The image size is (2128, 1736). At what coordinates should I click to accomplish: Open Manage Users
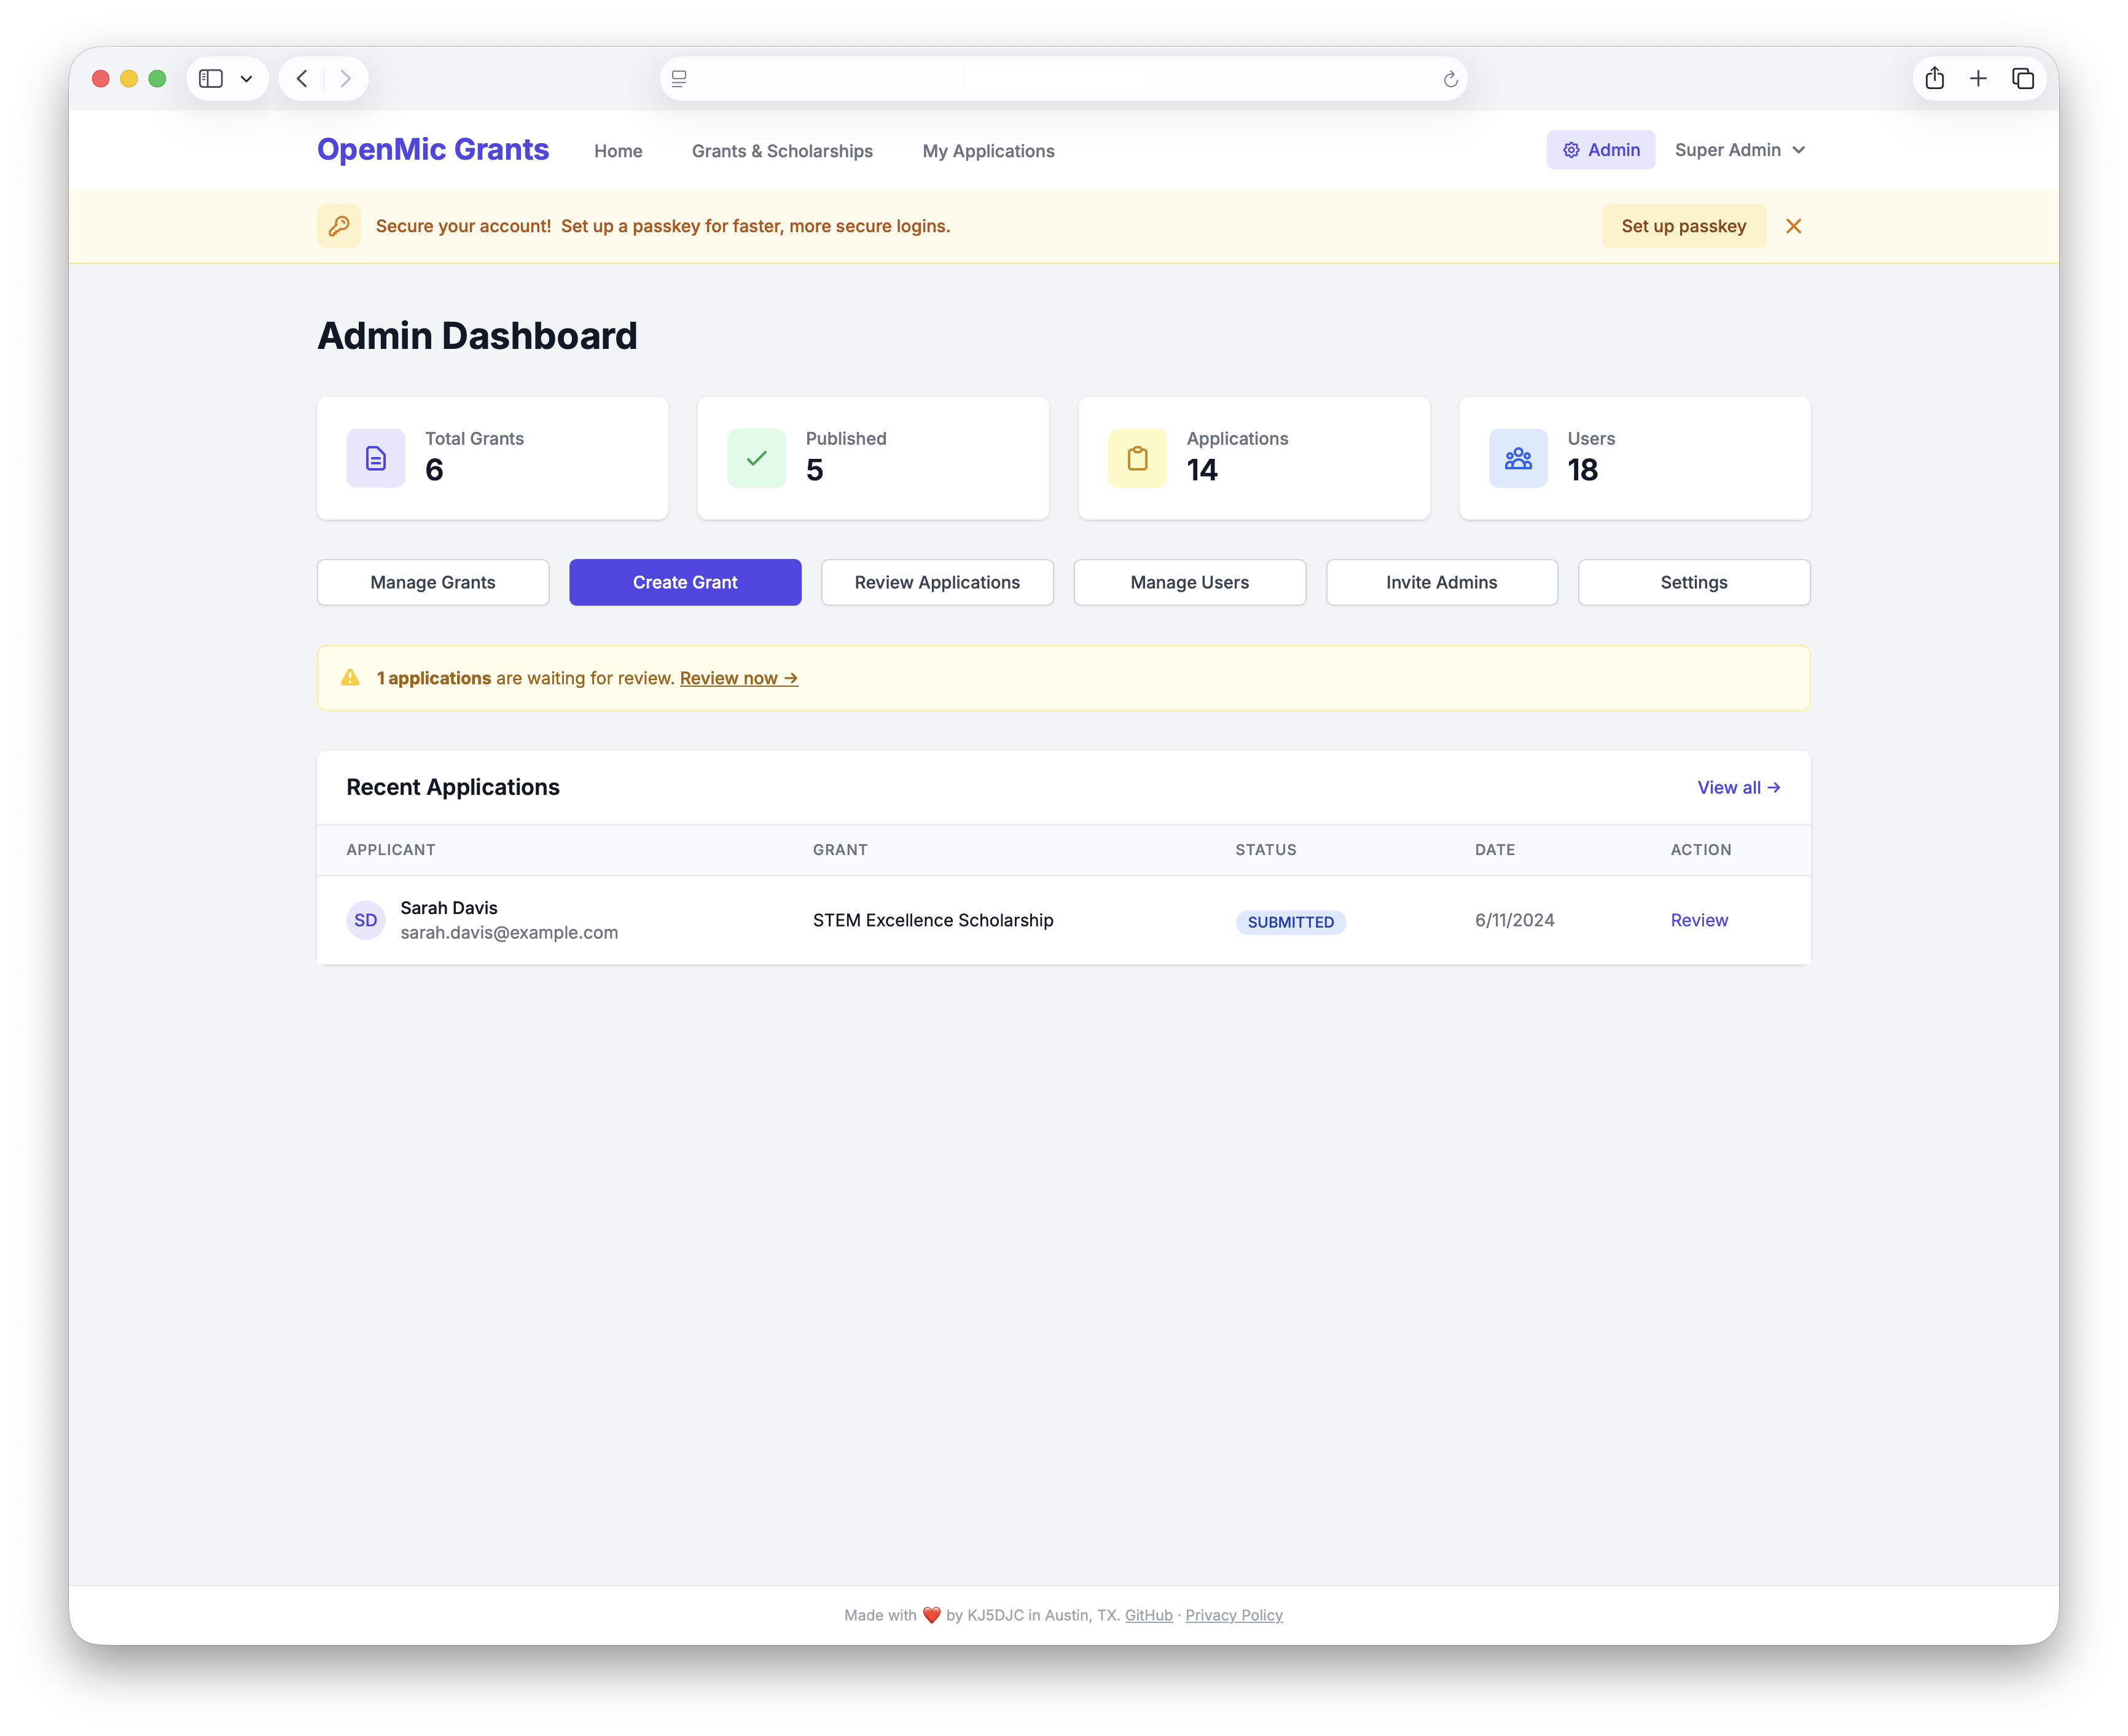tap(1189, 582)
